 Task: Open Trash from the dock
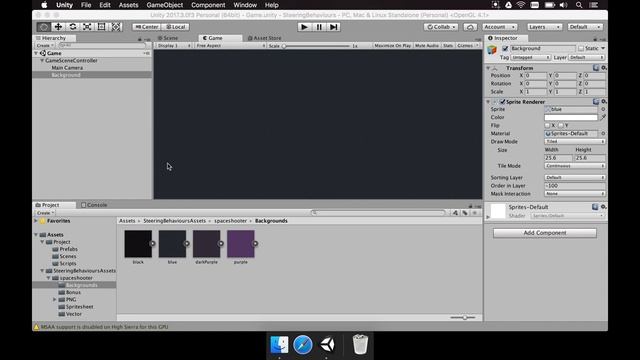click(x=360, y=344)
